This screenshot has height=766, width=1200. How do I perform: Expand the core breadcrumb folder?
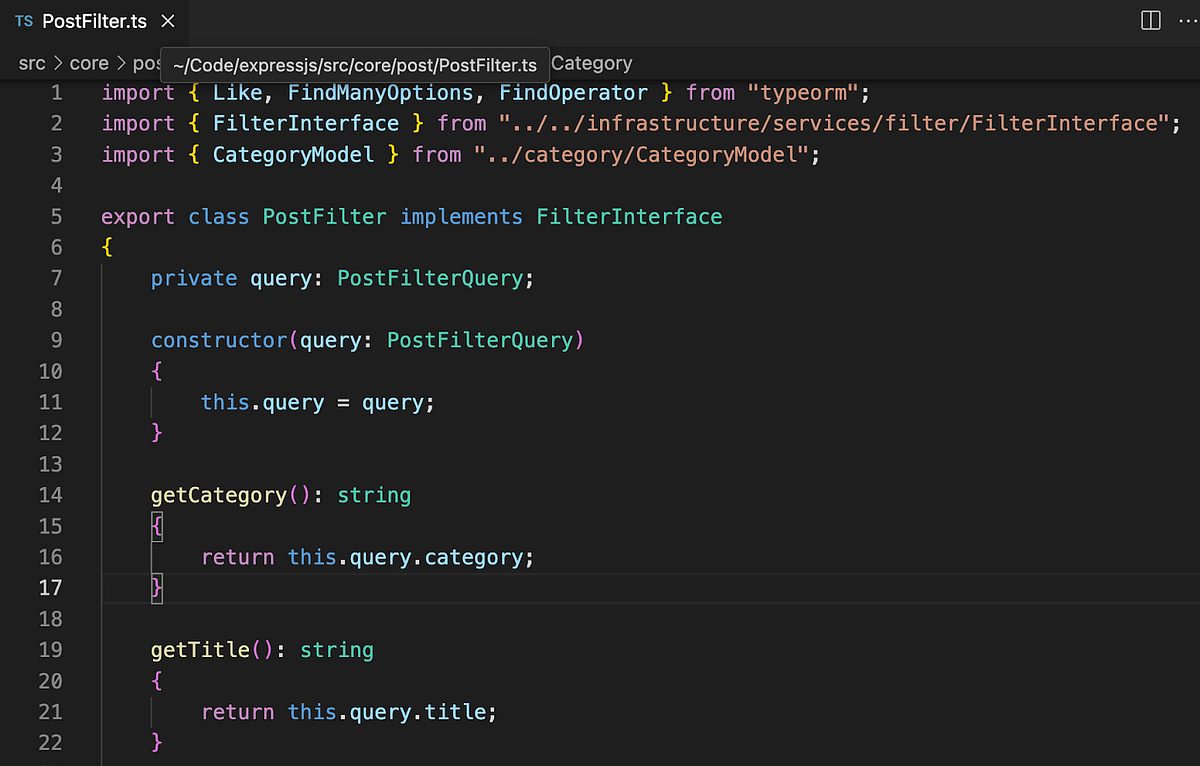[89, 63]
